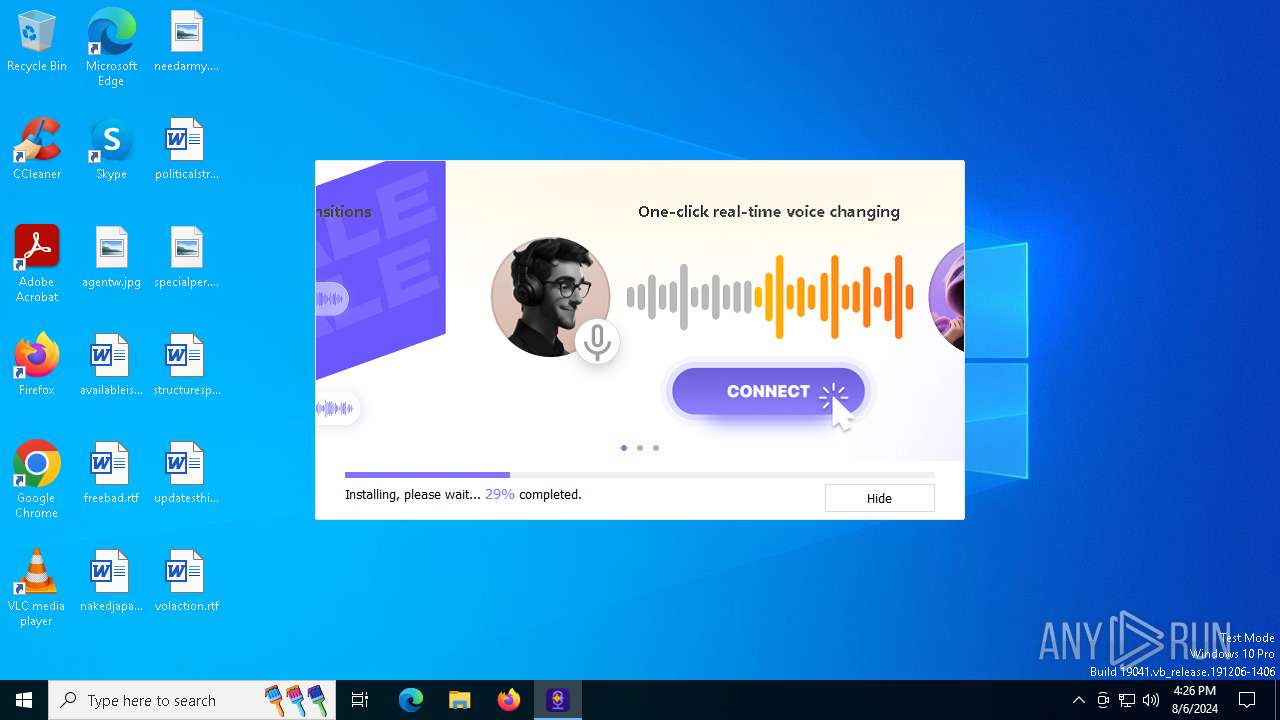Open the nakedjapa Word document
The image size is (1280, 720).
tap(111, 582)
